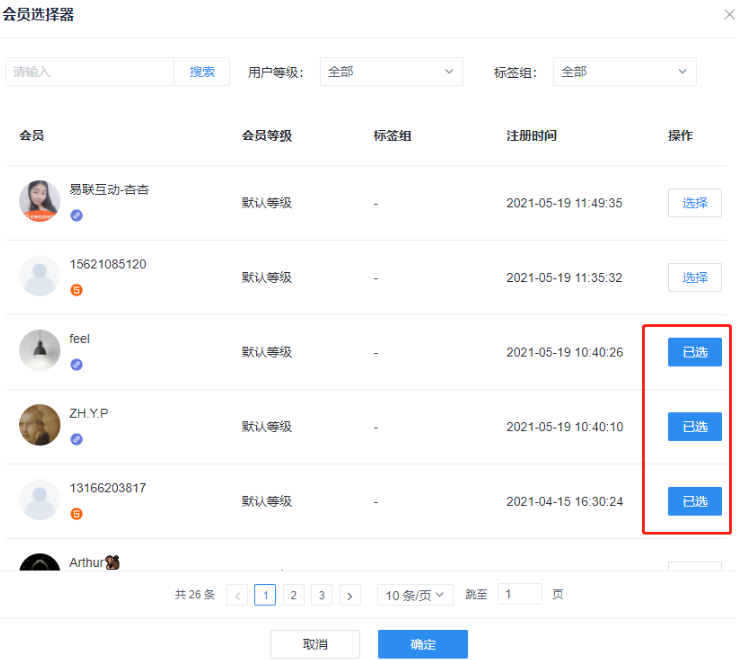Click the 请输入 search input field
Image resolution: width=736 pixels, height=660 pixels.
(90, 72)
